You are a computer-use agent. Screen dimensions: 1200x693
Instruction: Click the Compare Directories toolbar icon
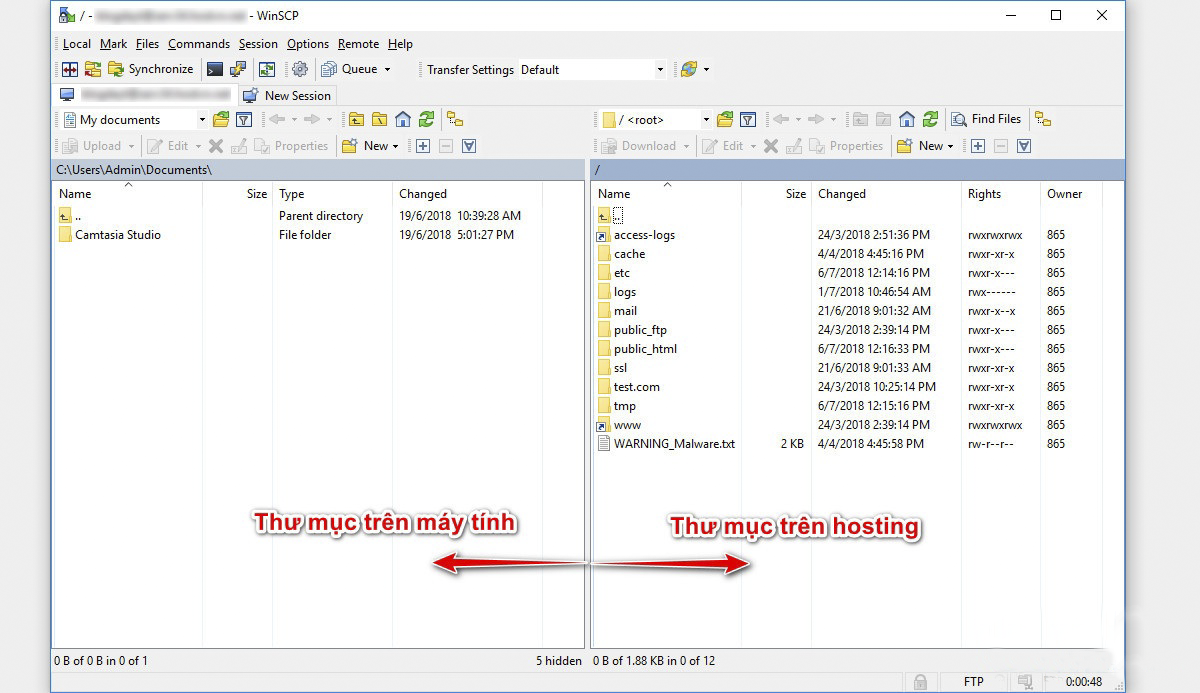69,69
